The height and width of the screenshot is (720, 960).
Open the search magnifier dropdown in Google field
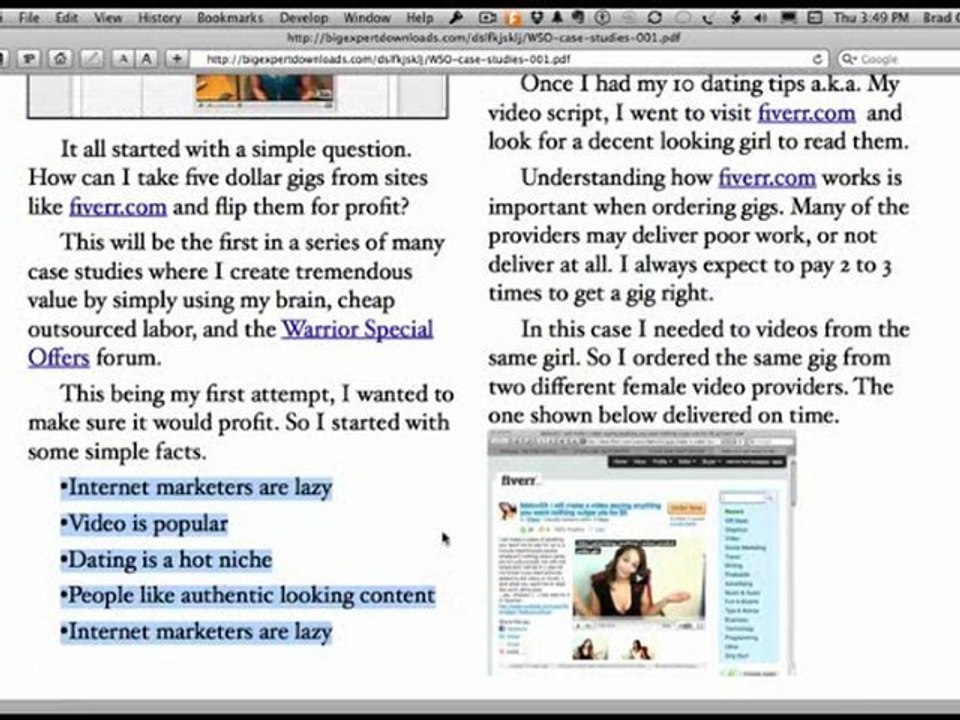pos(849,59)
